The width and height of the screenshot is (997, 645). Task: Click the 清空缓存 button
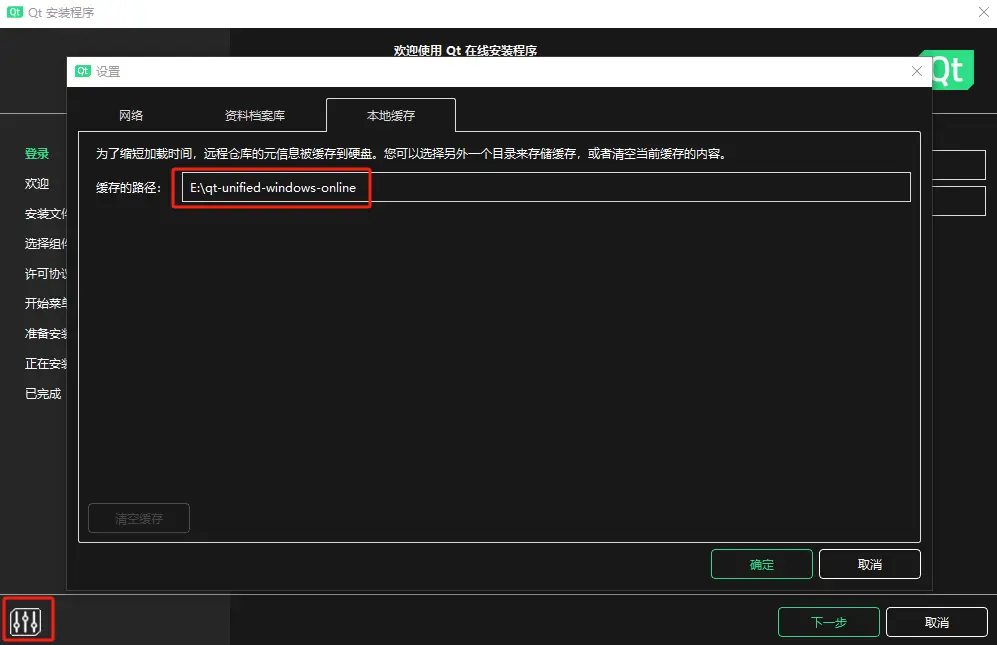(x=138, y=517)
